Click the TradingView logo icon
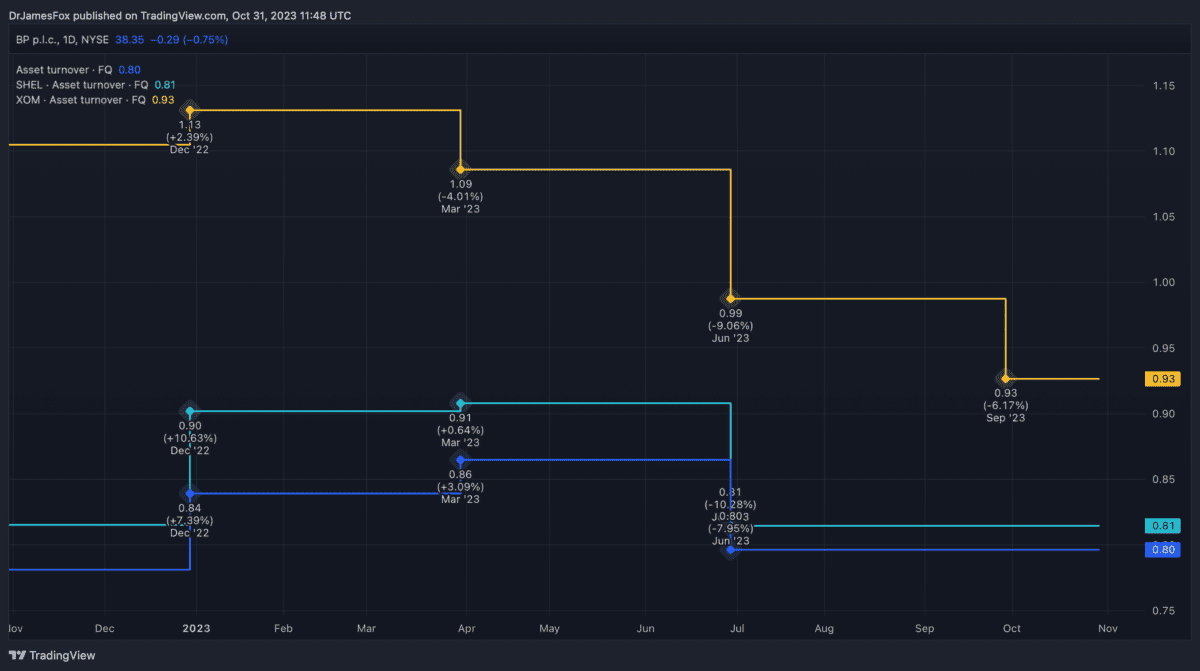The image size is (1200, 671). coord(19,656)
